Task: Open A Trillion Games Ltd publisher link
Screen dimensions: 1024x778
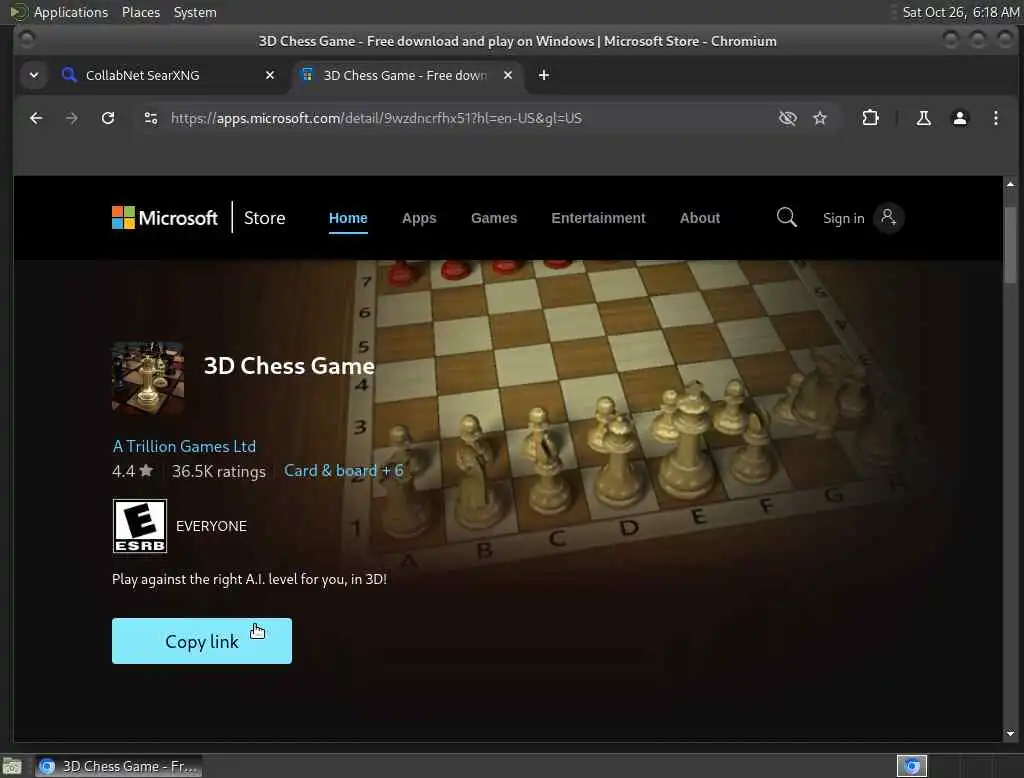Action: pyautogui.click(x=184, y=446)
